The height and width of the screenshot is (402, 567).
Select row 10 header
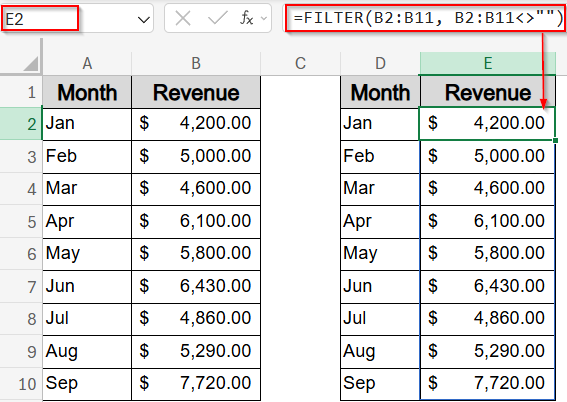(21, 384)
